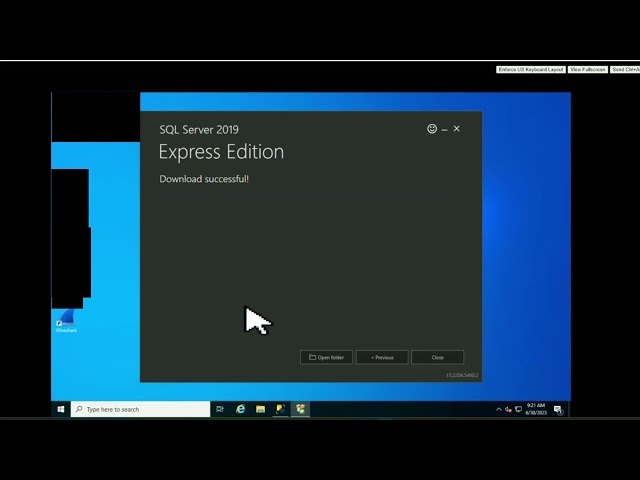Open the clock showing 9:21 AM
640x480 pixels.
click(x=536, y=409)
